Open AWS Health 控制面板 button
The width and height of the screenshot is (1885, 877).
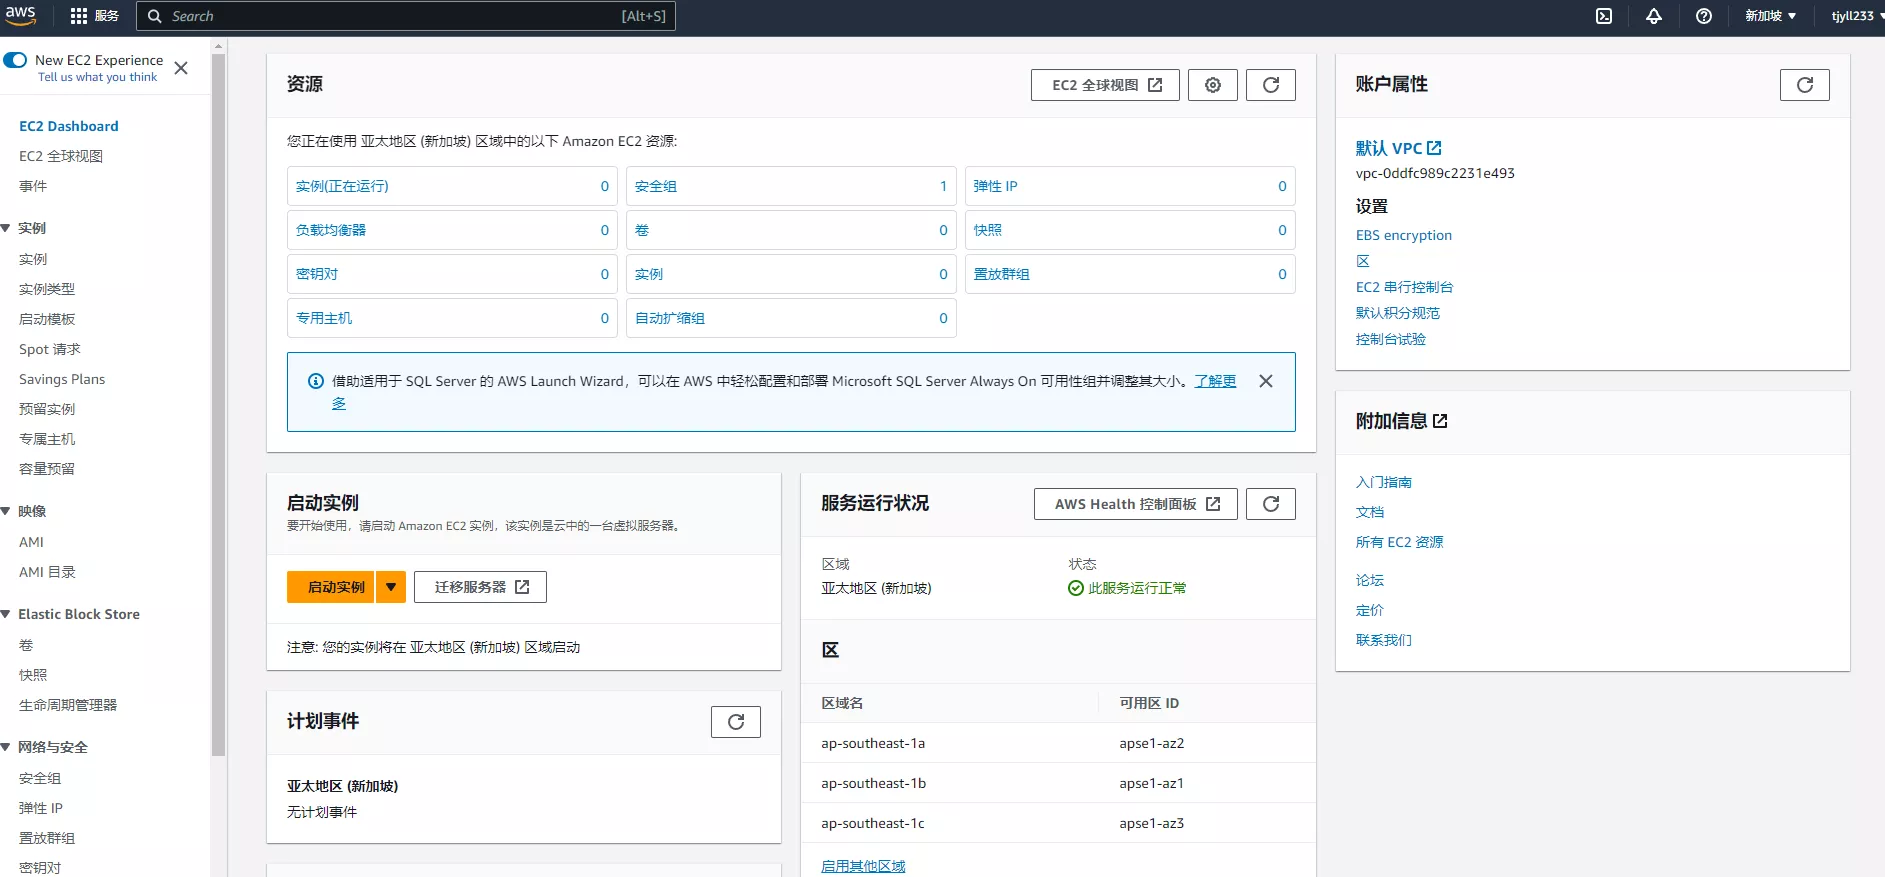click(1136, 504)
